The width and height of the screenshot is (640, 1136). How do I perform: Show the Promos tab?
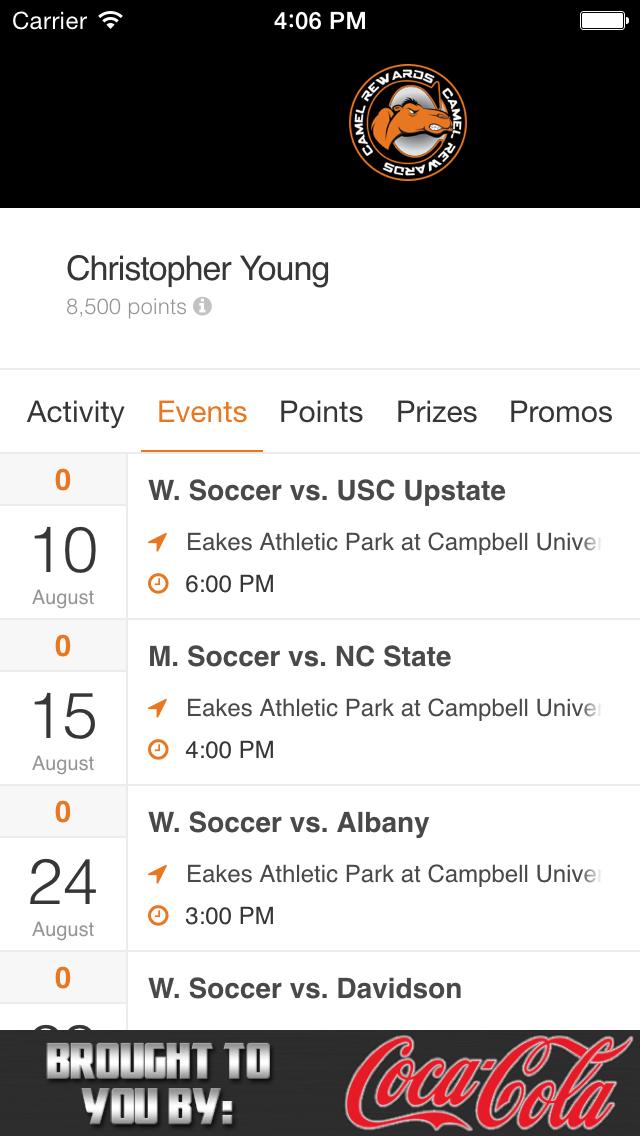point(561,412)
